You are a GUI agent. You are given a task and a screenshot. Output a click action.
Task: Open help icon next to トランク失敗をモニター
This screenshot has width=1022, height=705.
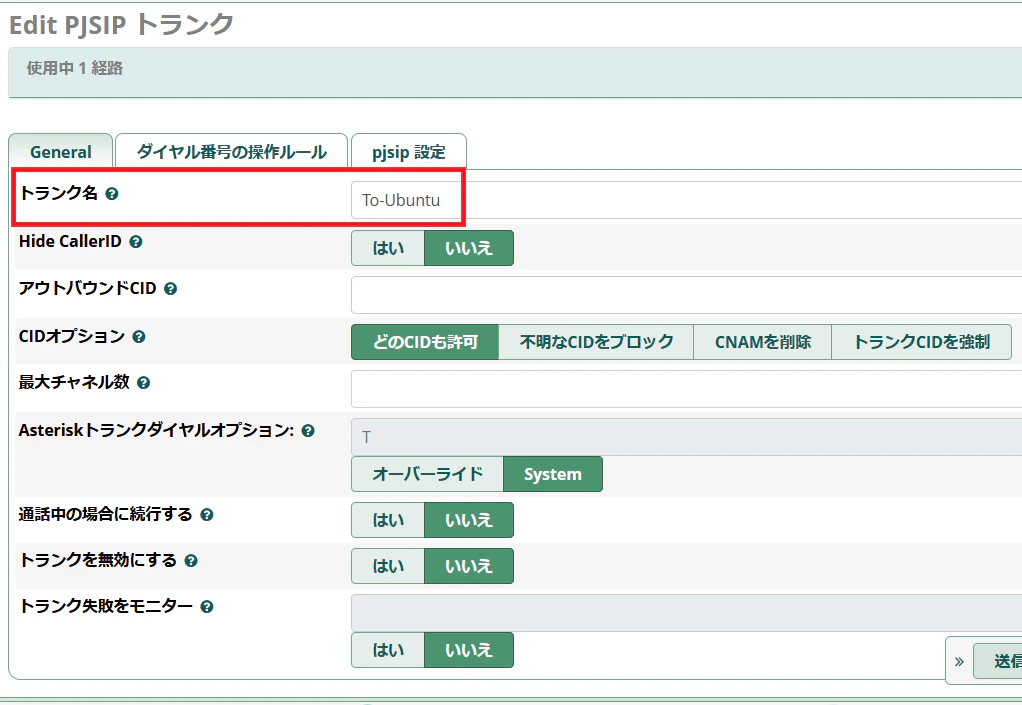[x=207, y=607]
